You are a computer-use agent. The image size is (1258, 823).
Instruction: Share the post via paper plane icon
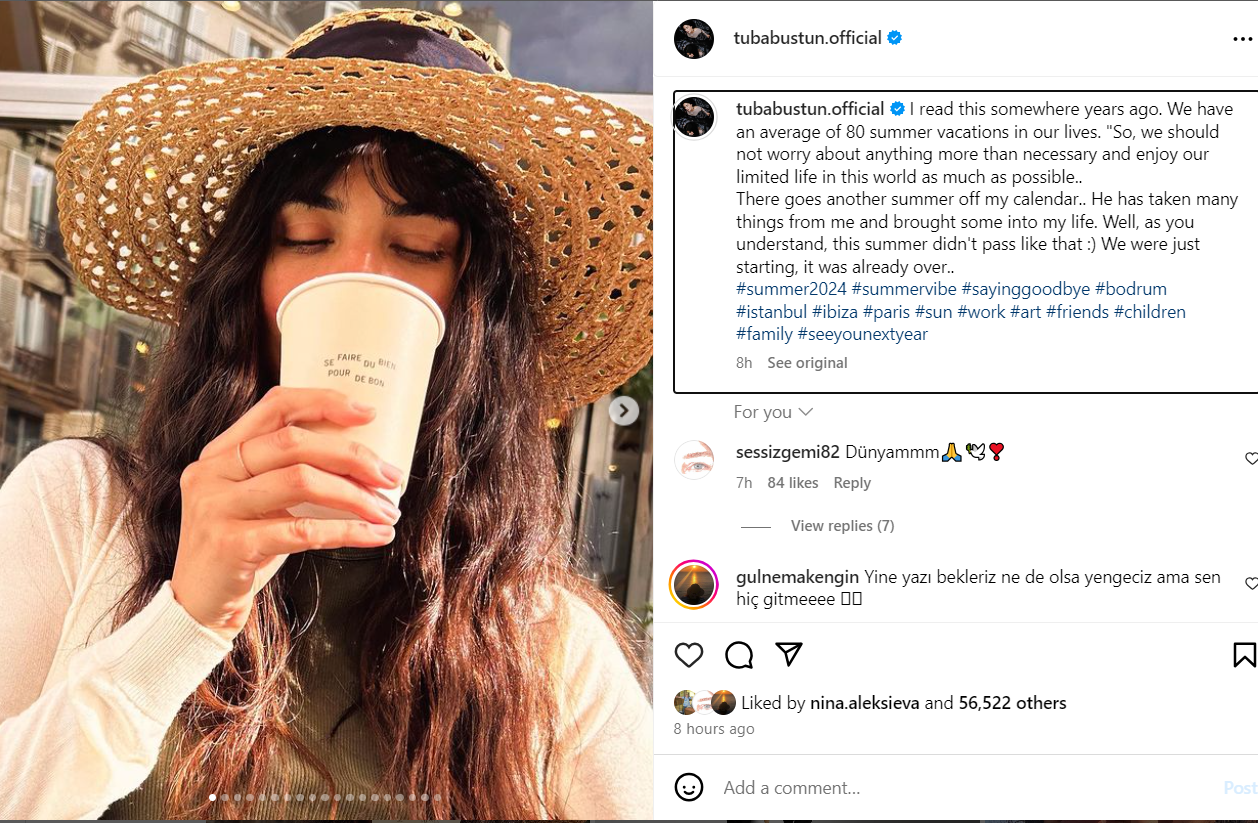790,654
